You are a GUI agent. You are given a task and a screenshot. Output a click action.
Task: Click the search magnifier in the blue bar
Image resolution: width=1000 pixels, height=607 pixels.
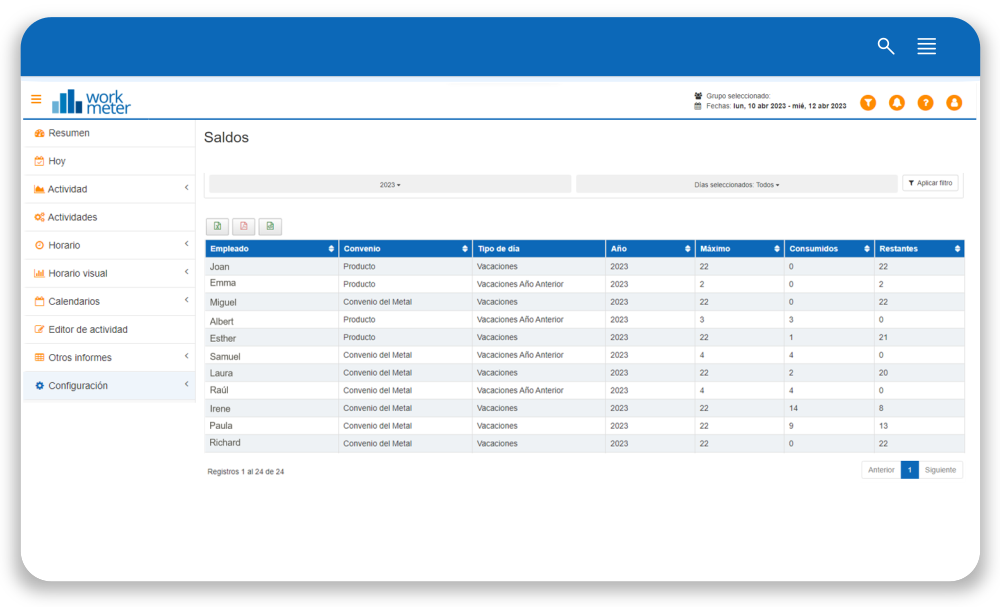pyautogui.click(x=885, y=46)
